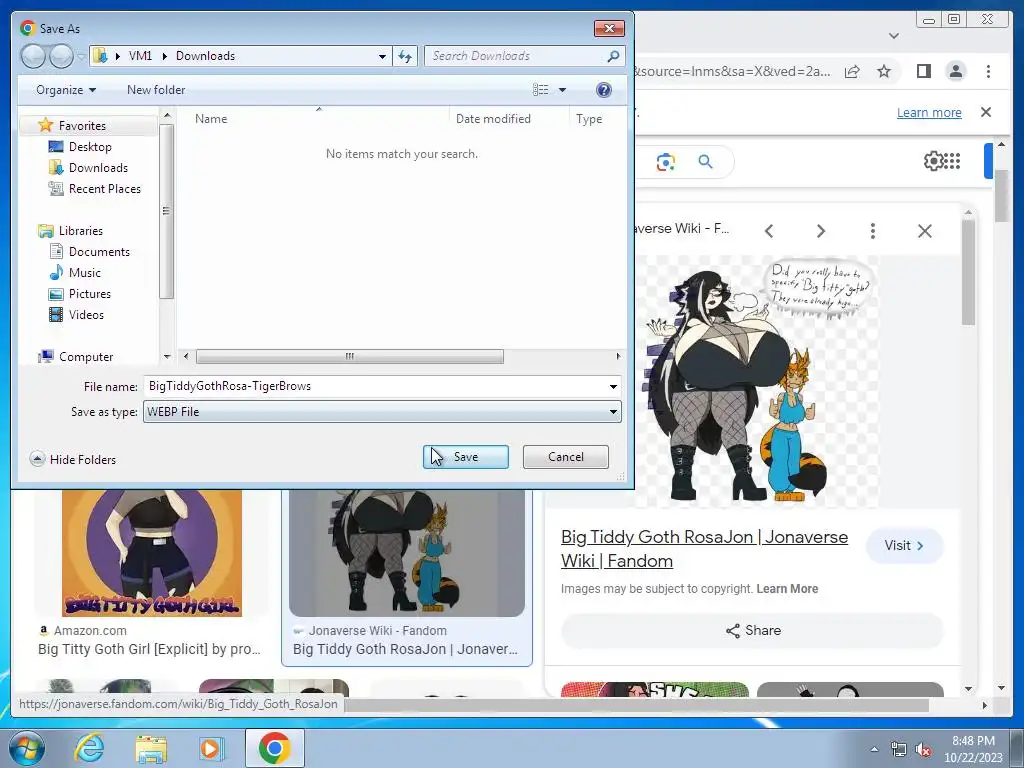Open Desktop in the navigation pane

point(90,146)
